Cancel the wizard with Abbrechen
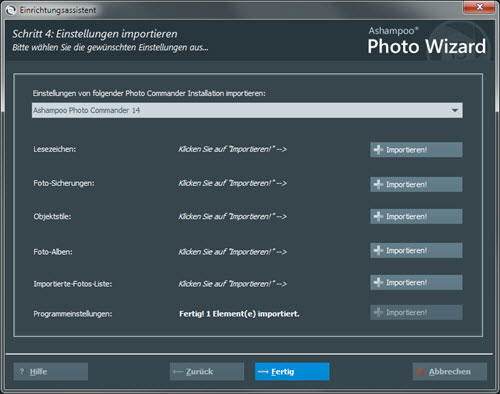This screenshot has width=500, height=394. (x=450, y=371)
